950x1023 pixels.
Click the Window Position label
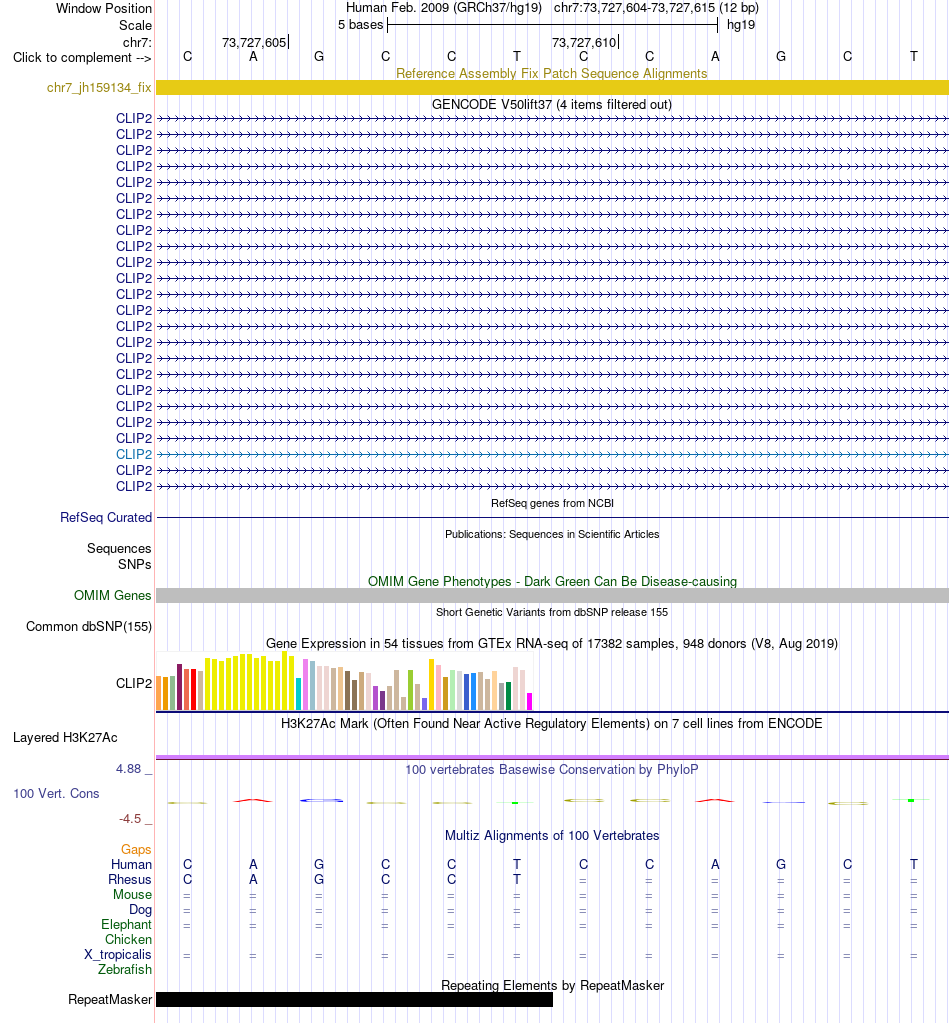(x=104, y=8)
